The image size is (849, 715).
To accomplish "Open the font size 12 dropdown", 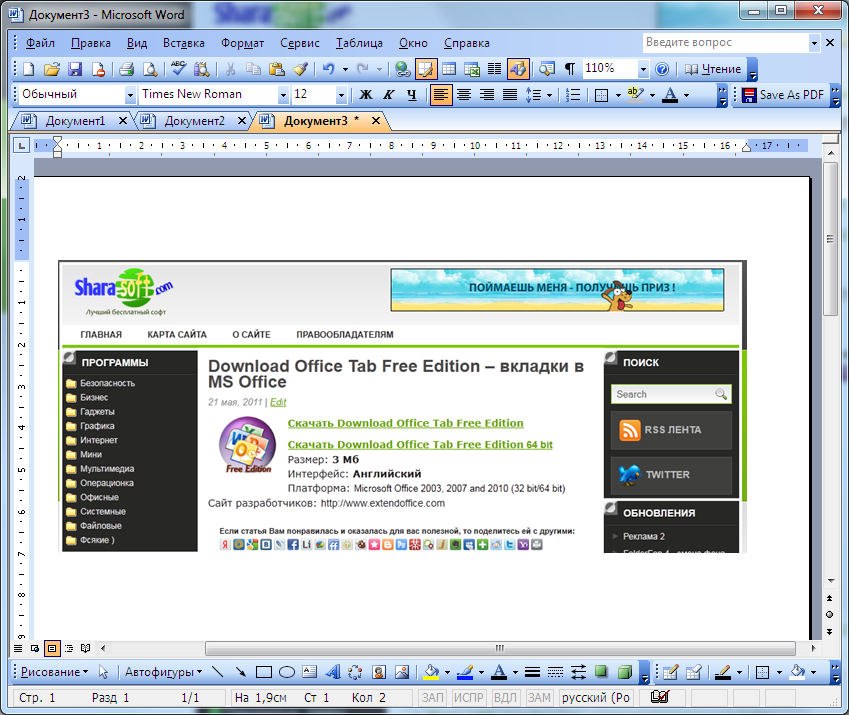I will tap(341, 96).
